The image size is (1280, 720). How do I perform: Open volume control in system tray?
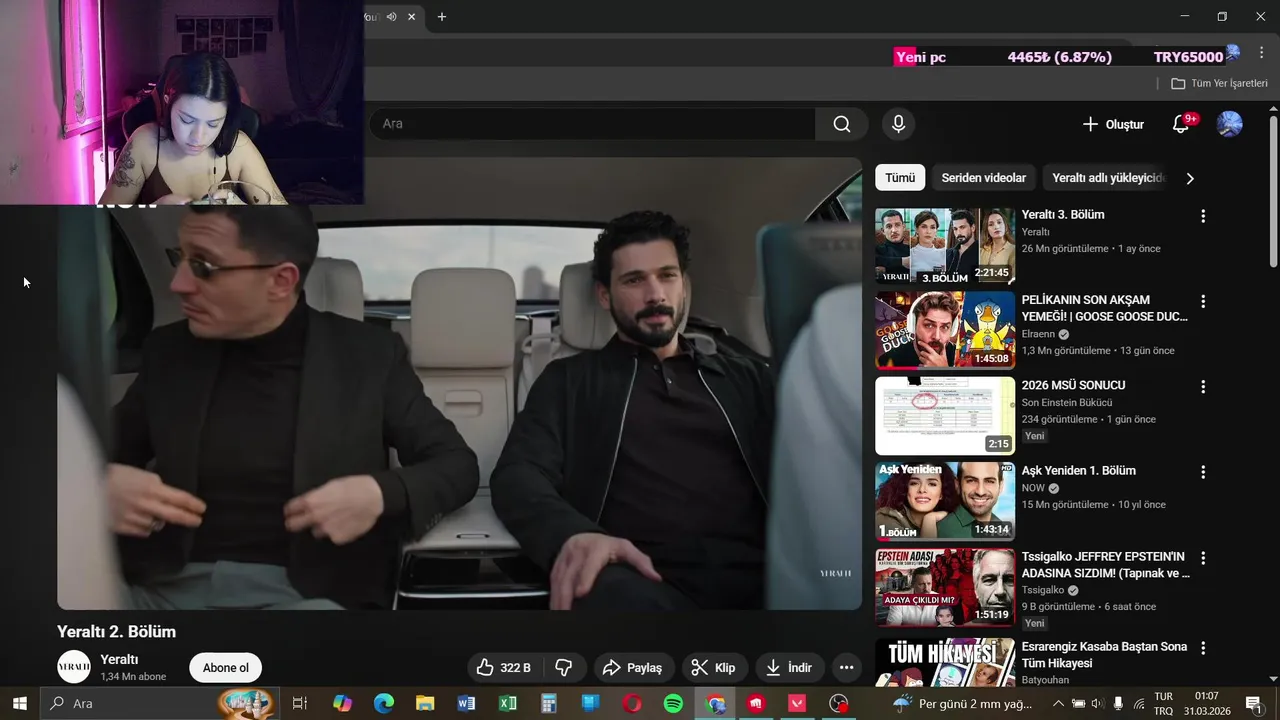click(1097, 703)
